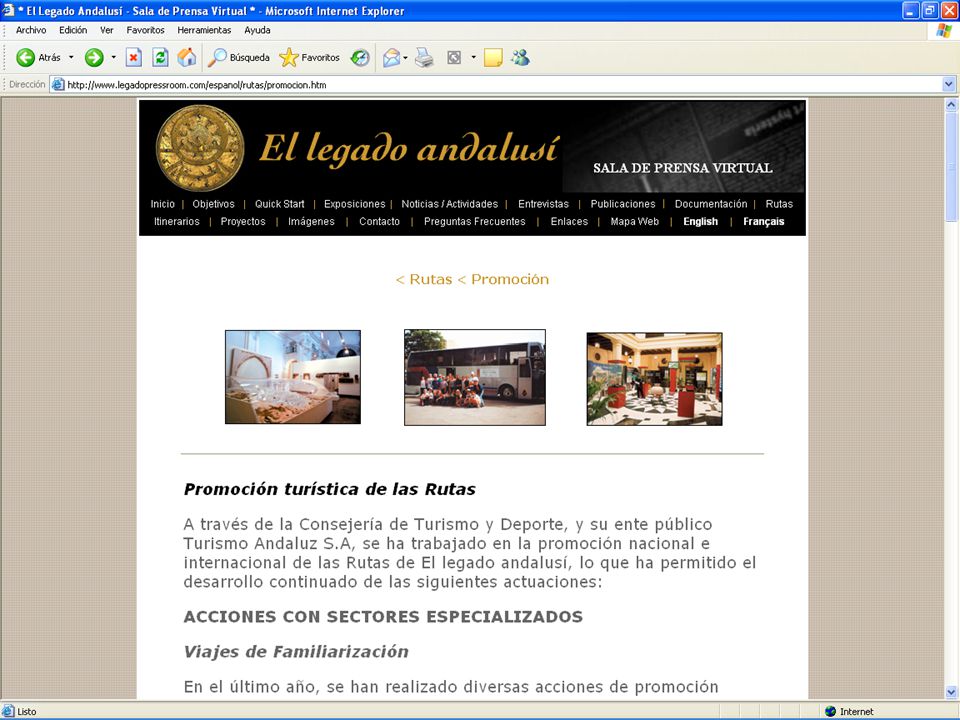Open the Herramientas menu
960x720 pixels.
[x=204, y=30]
